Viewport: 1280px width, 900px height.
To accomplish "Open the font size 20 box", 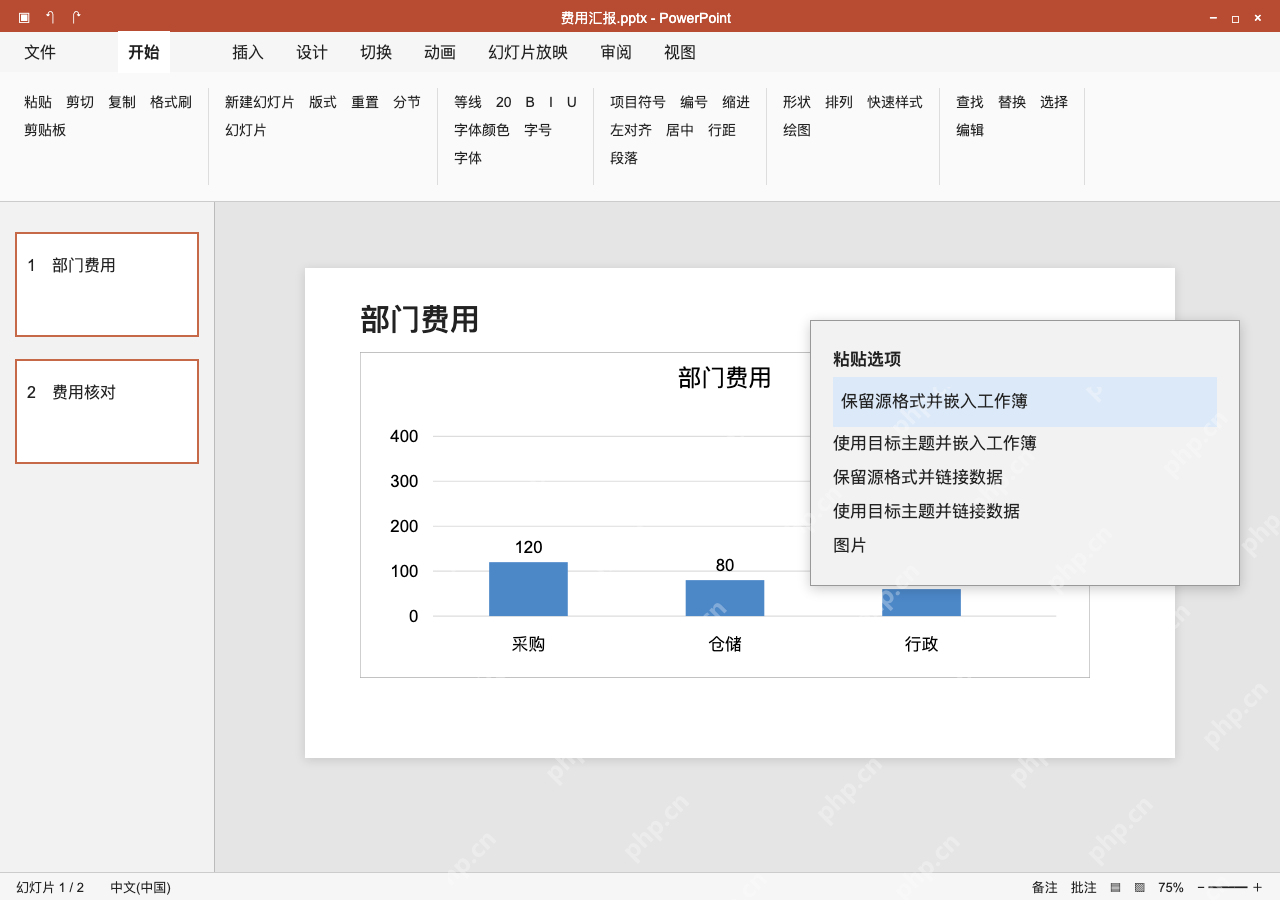I will click(503, 102).
